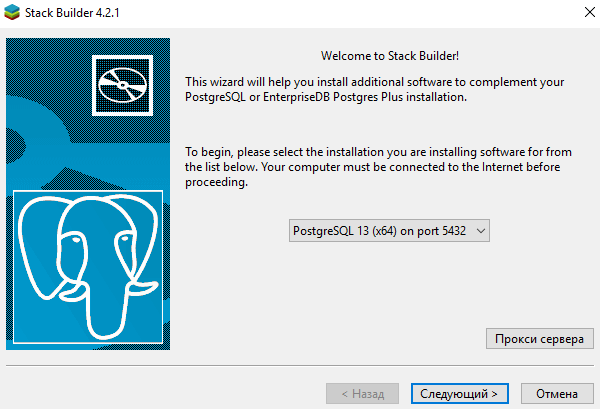
Task: Cancel the wizard with Отмена
Action: (x=557, y=394)
